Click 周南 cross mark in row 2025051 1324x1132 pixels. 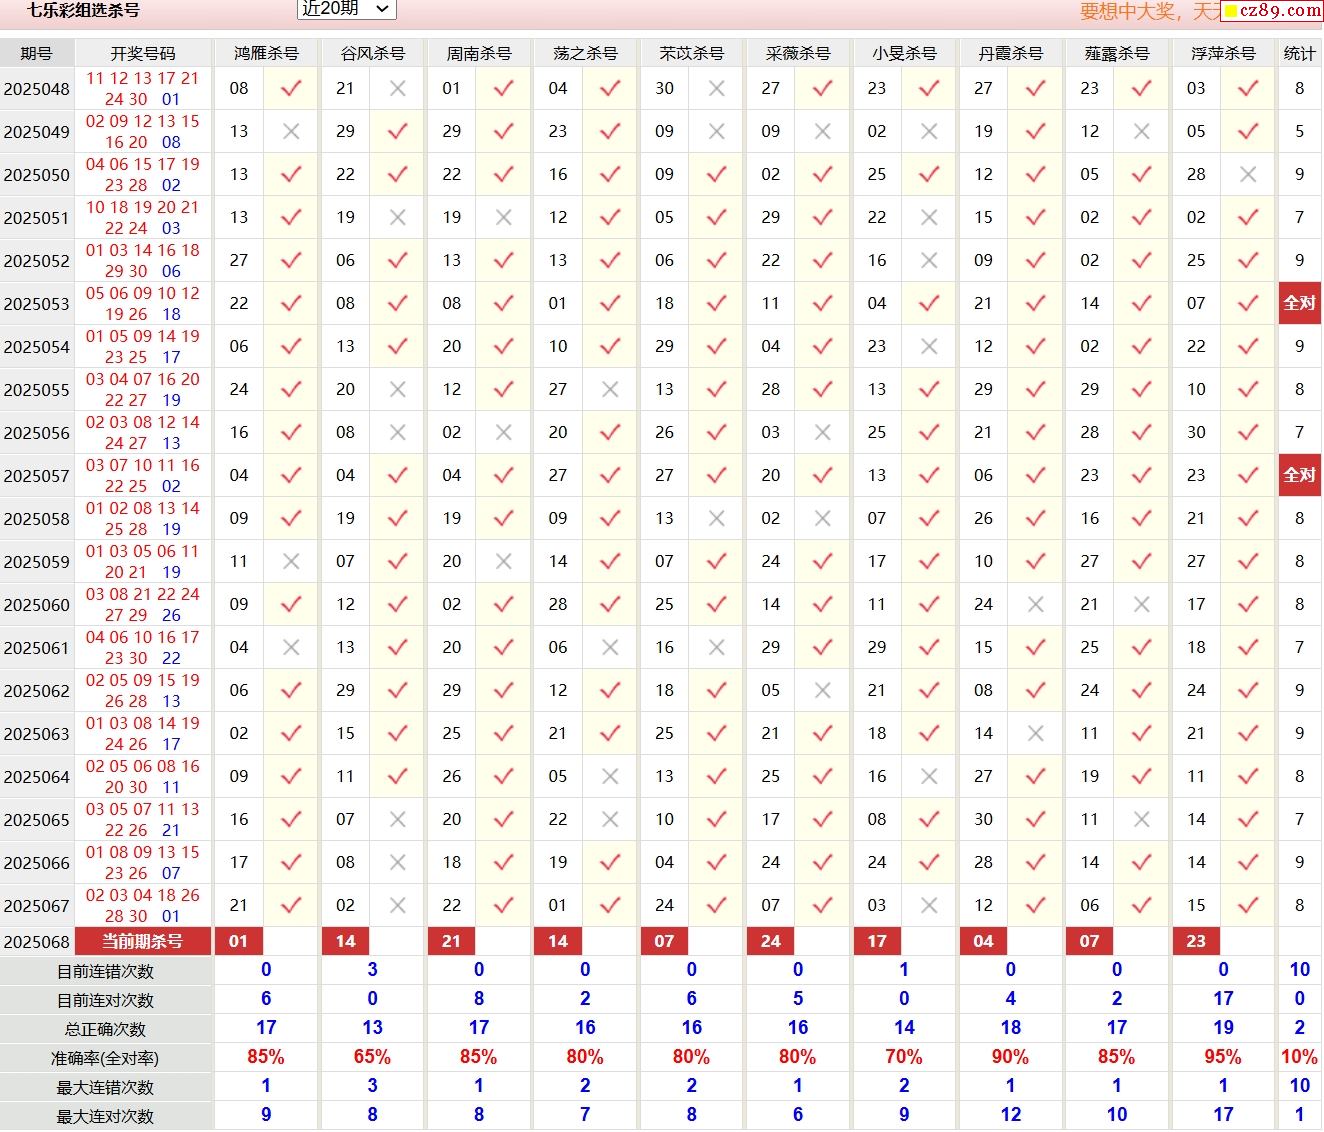coord(504,217)
